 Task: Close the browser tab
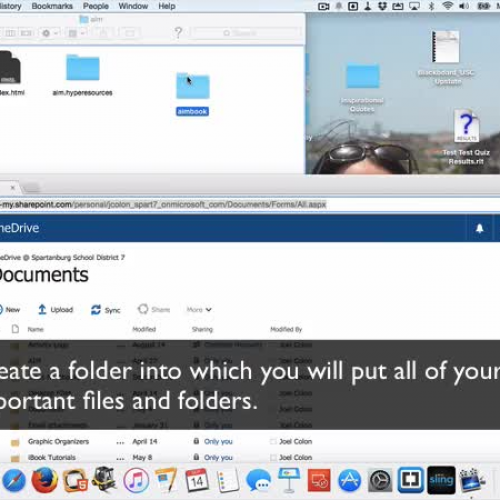tap(13, 188)
